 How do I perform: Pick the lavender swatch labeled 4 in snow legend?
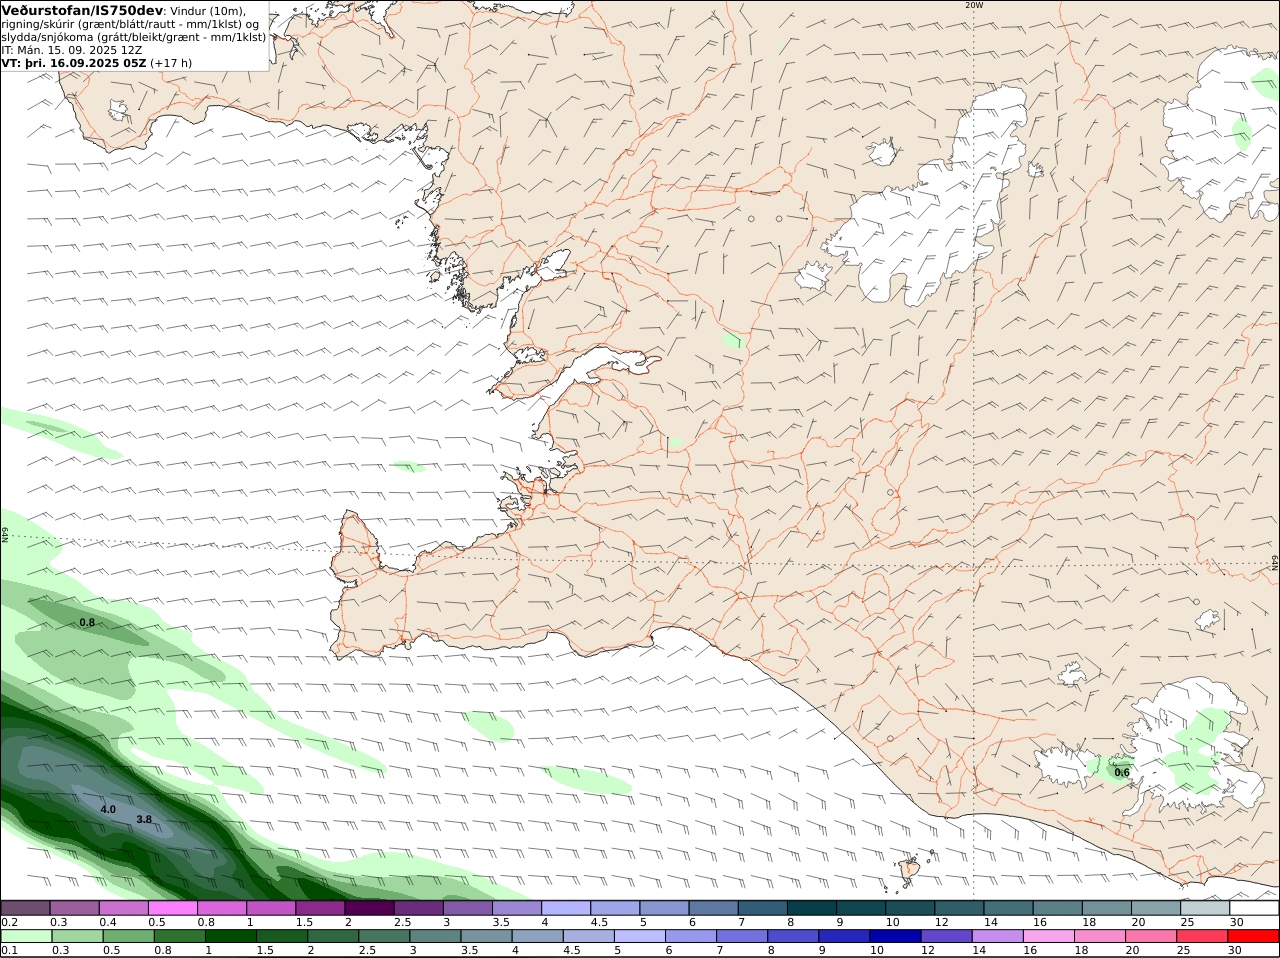(x=566, y=908)
